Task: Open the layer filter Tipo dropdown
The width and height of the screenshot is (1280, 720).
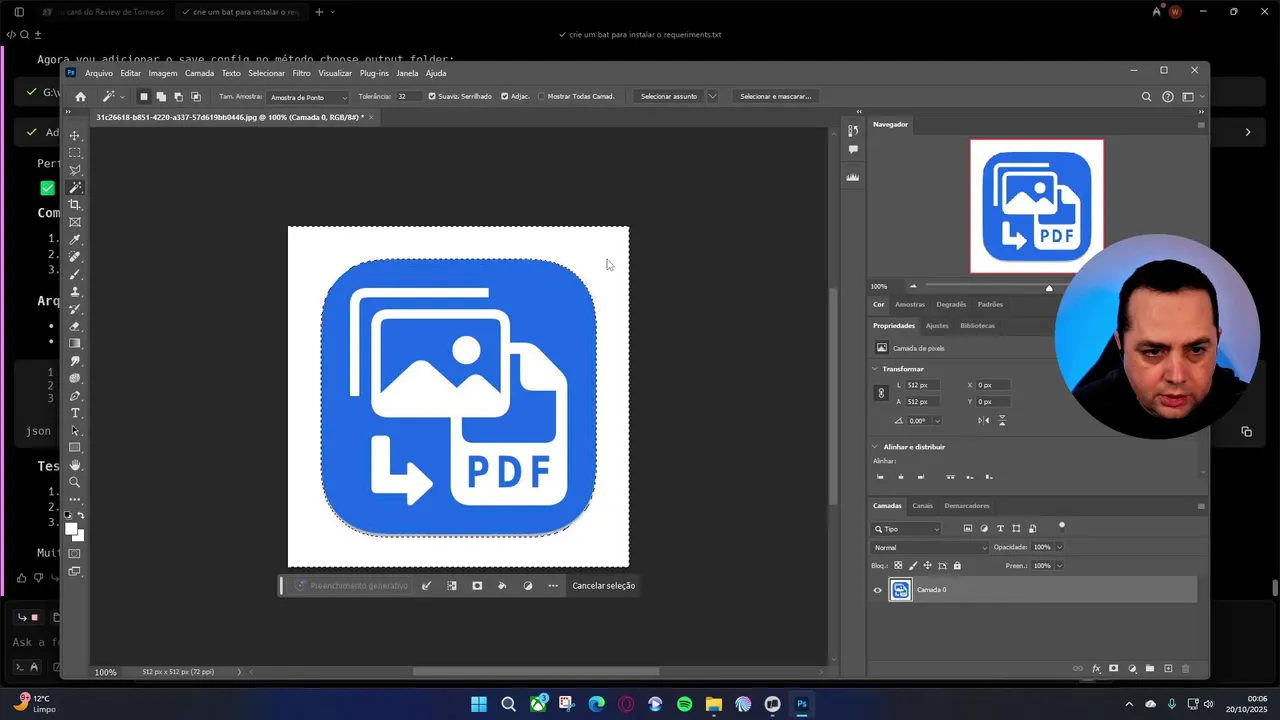Action: coord(906,529)
